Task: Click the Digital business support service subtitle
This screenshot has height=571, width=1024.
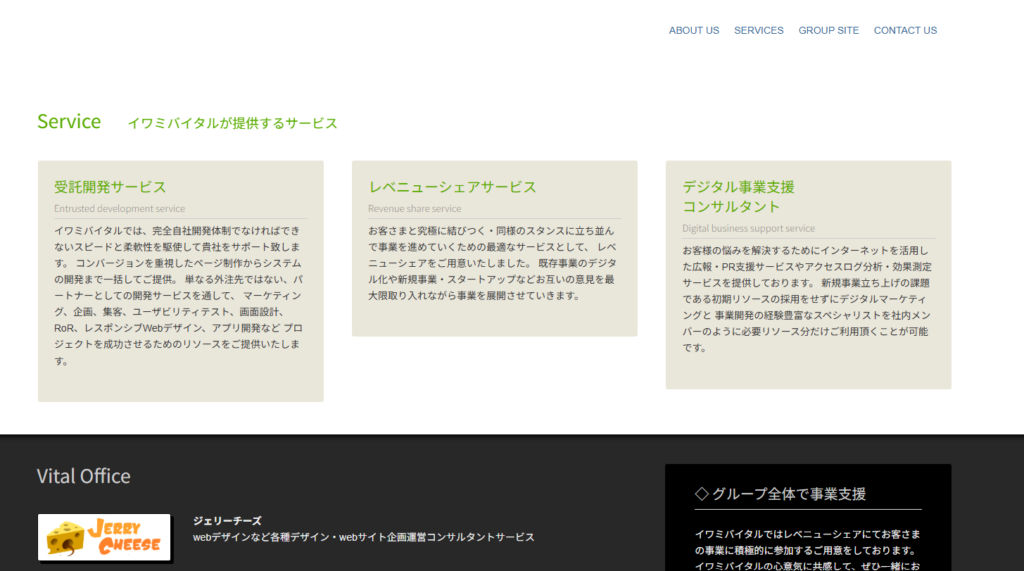Action: (748, 229)
